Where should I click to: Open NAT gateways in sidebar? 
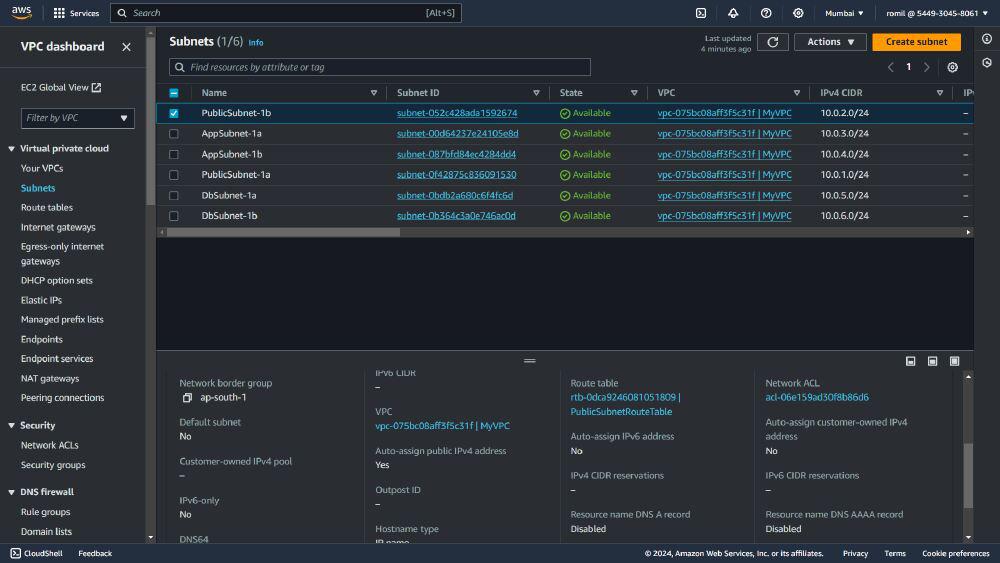pos(50,378)
